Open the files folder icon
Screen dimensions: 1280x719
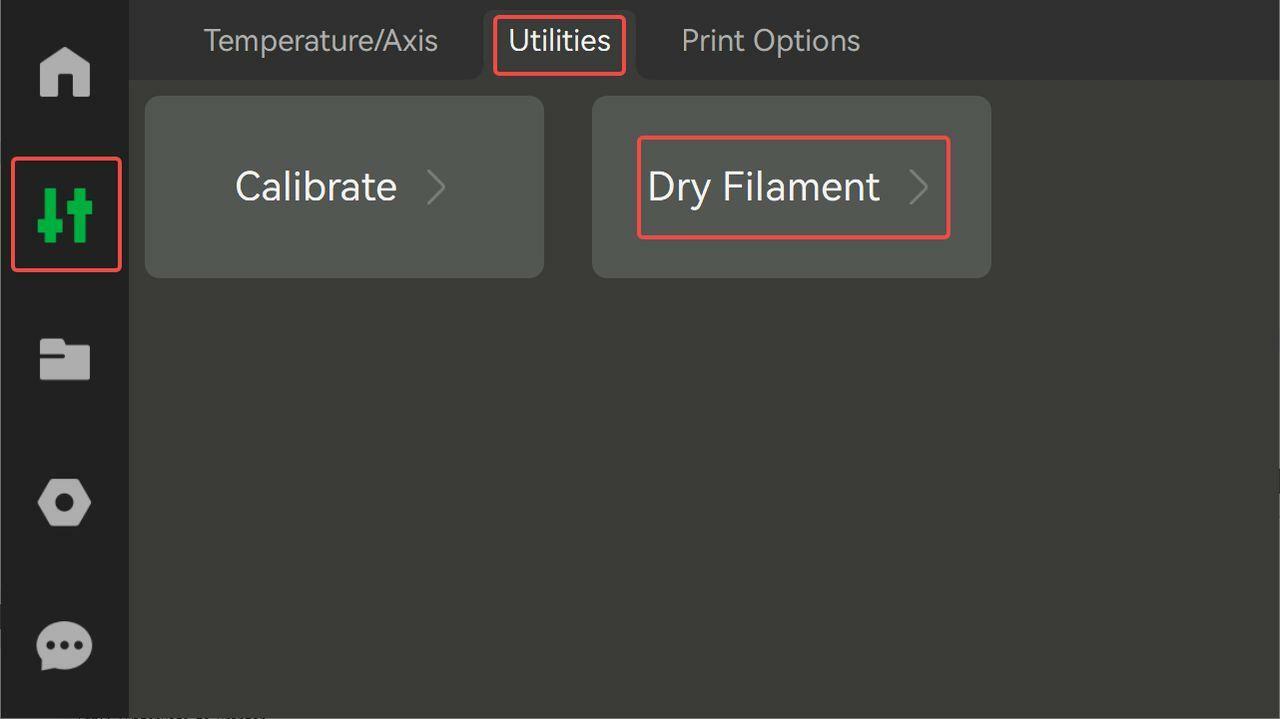point(65,359)
